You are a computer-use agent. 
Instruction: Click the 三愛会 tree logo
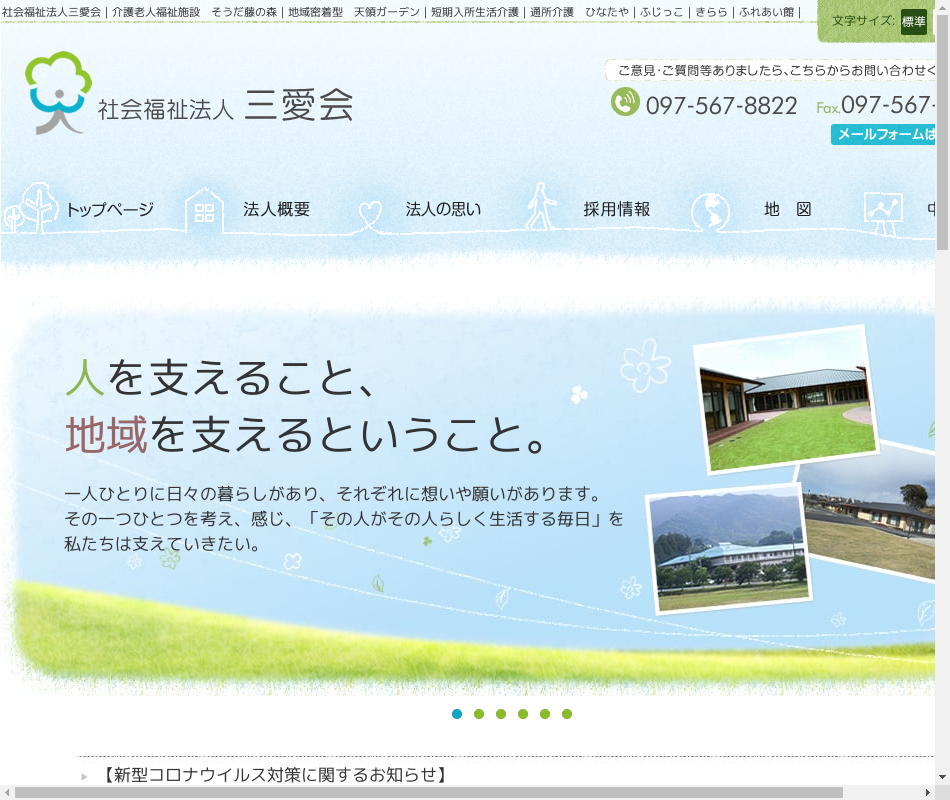click(58, 92)
